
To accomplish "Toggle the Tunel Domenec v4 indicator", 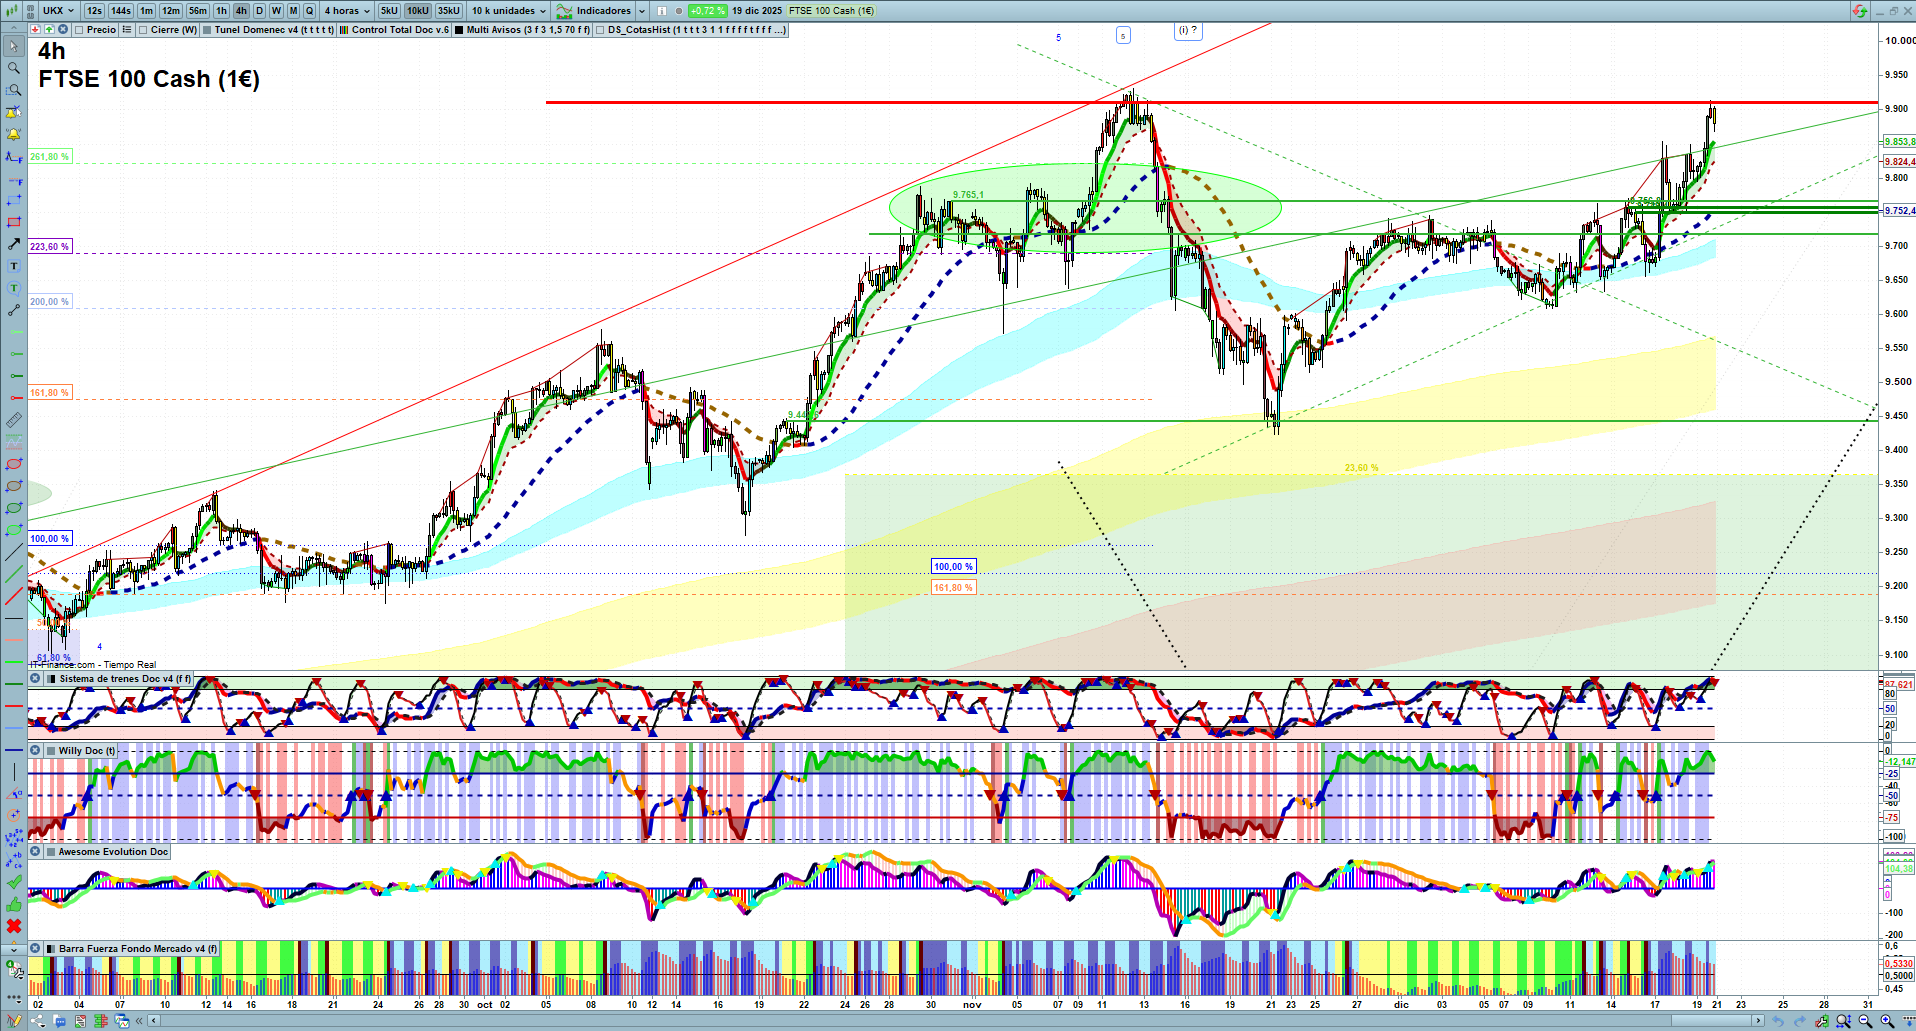I will 207,30.
